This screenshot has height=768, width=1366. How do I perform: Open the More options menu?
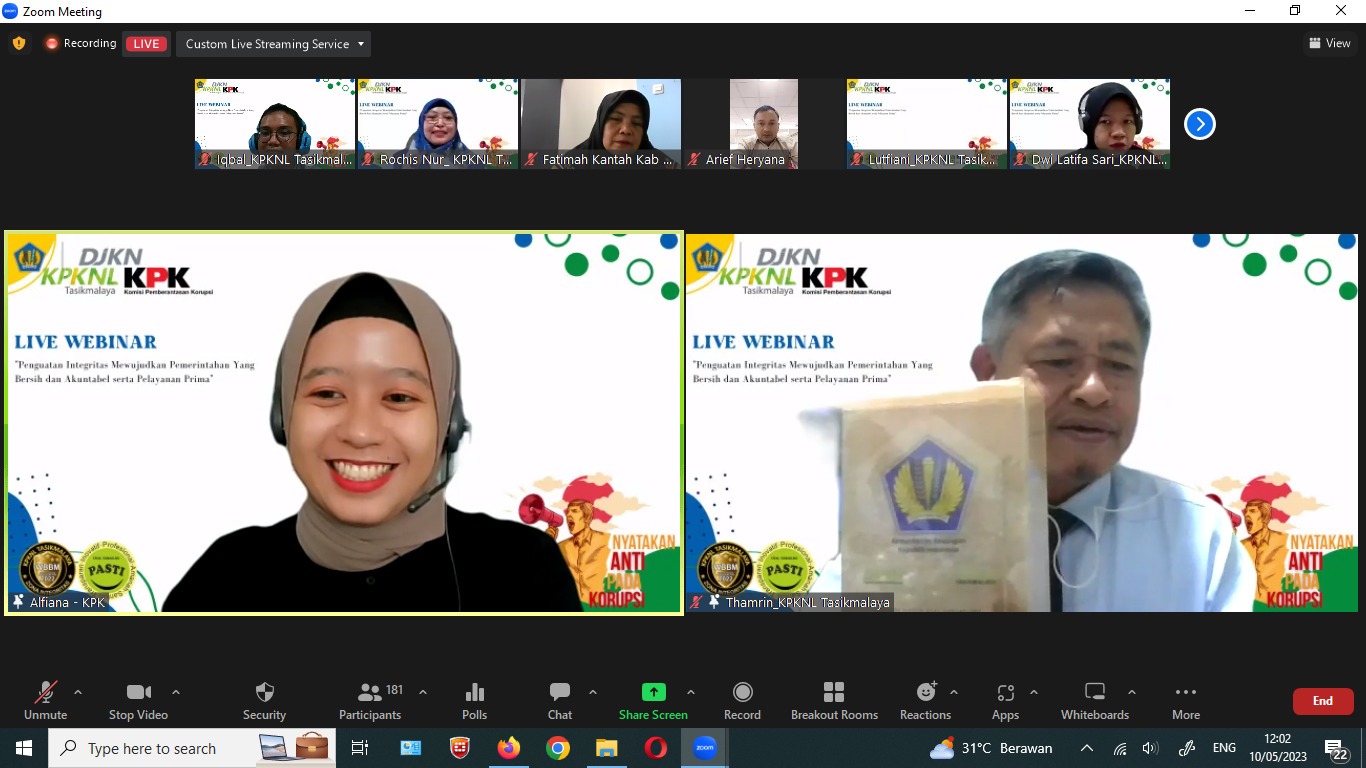click(1186, 700)
